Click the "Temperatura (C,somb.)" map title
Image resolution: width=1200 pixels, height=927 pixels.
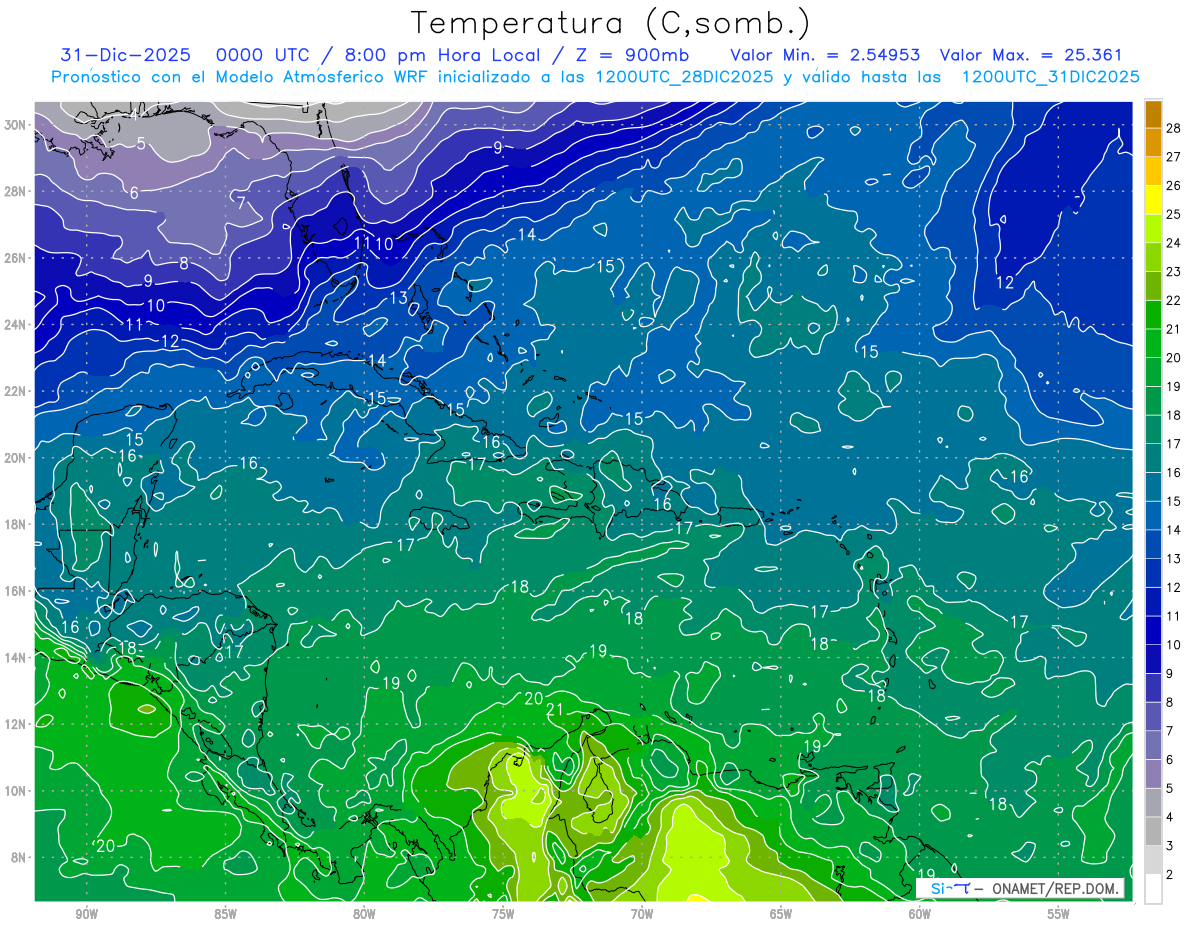point(611,23)
